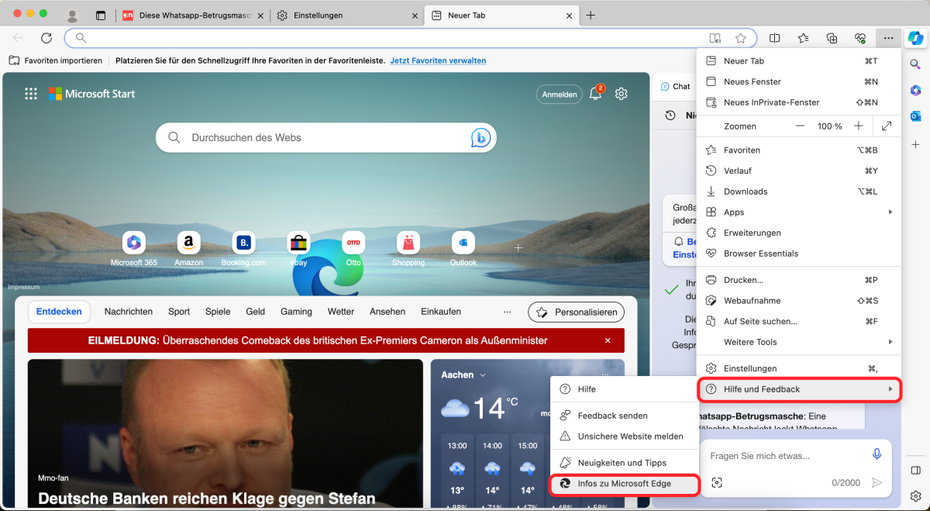Open the Nachrichten feed tab
Viewport: 930px width, 511px height.
click(x=128, y=312)
